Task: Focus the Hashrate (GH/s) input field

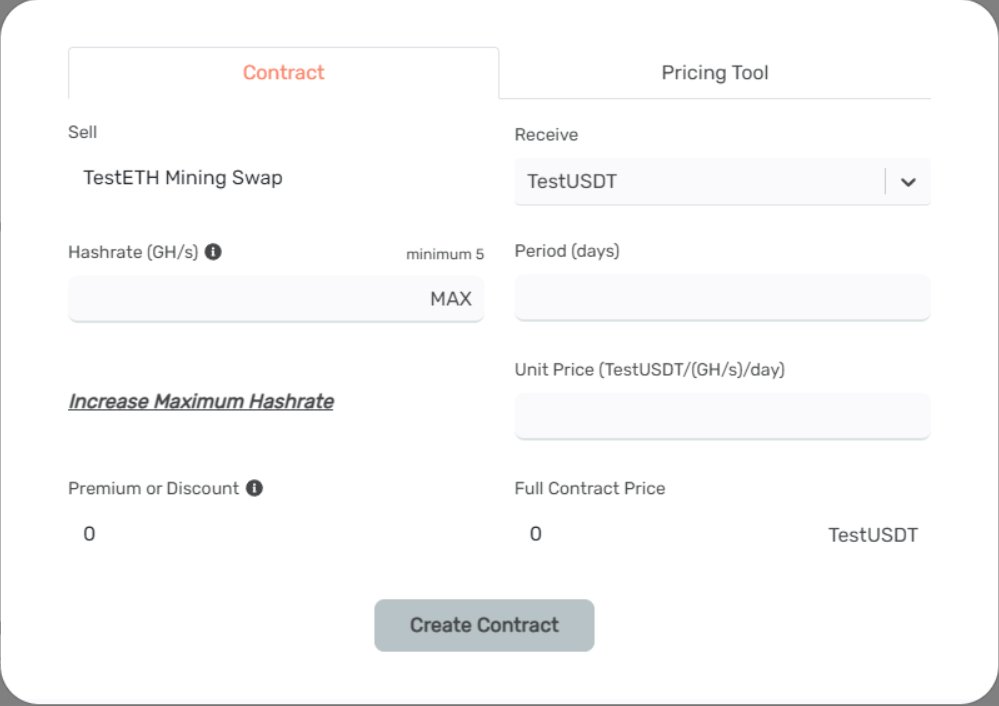Action: 240,299
